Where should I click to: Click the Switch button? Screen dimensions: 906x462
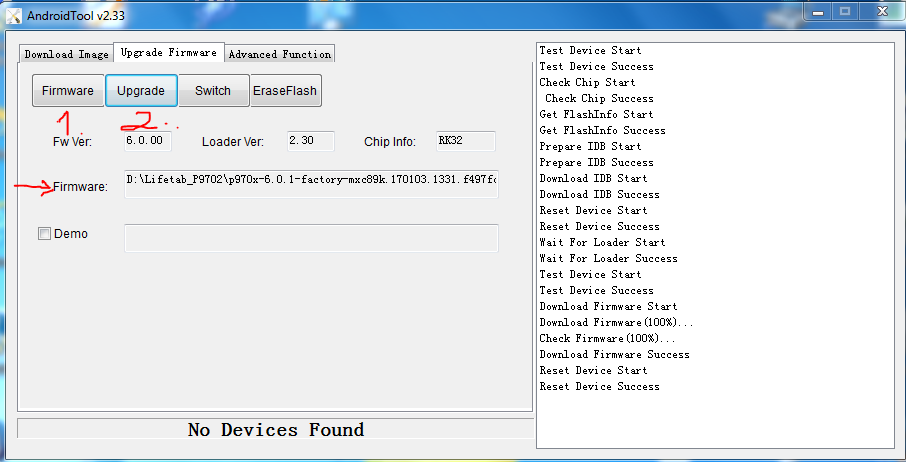coord(213,91)
